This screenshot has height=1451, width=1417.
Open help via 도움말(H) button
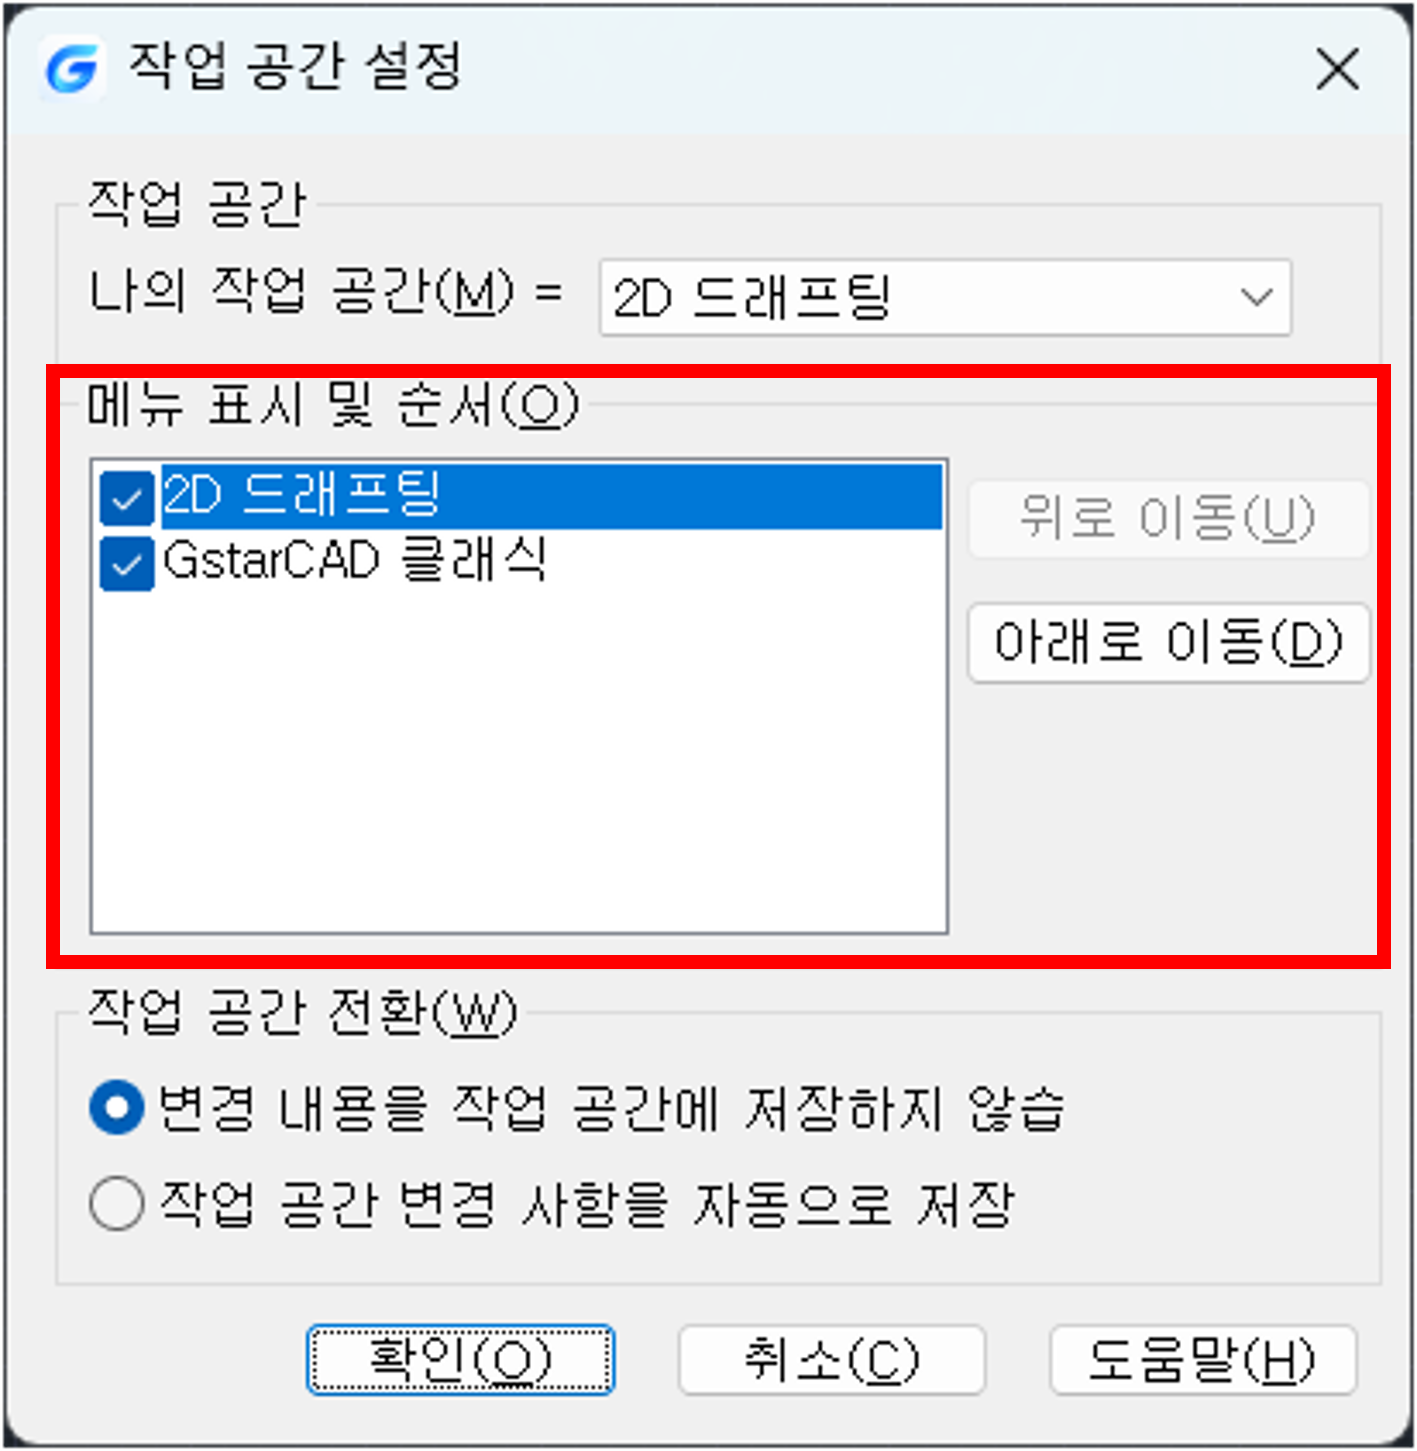click(1203, 1360)
